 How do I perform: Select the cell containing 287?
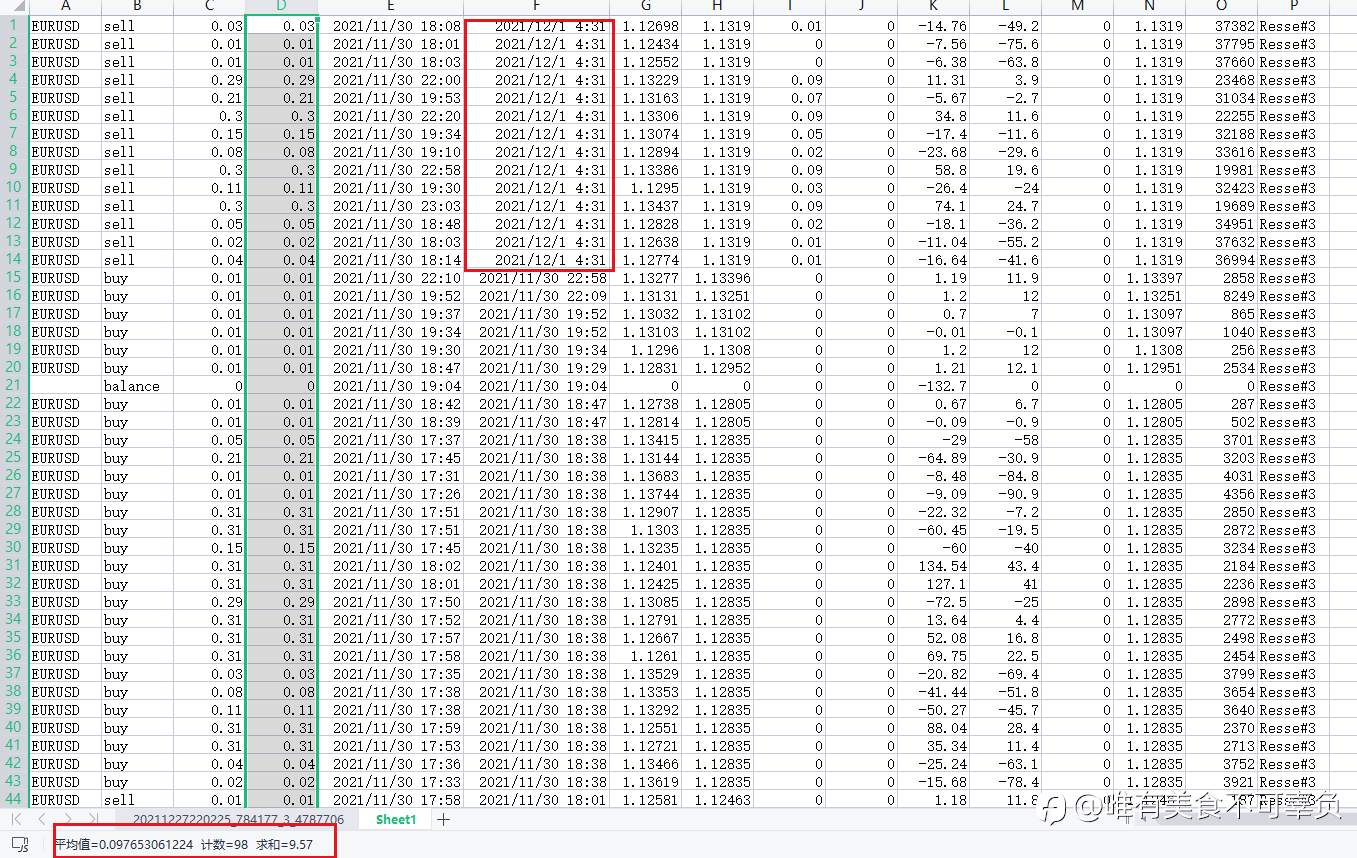pyautogui.click(x=1222, y=404)
